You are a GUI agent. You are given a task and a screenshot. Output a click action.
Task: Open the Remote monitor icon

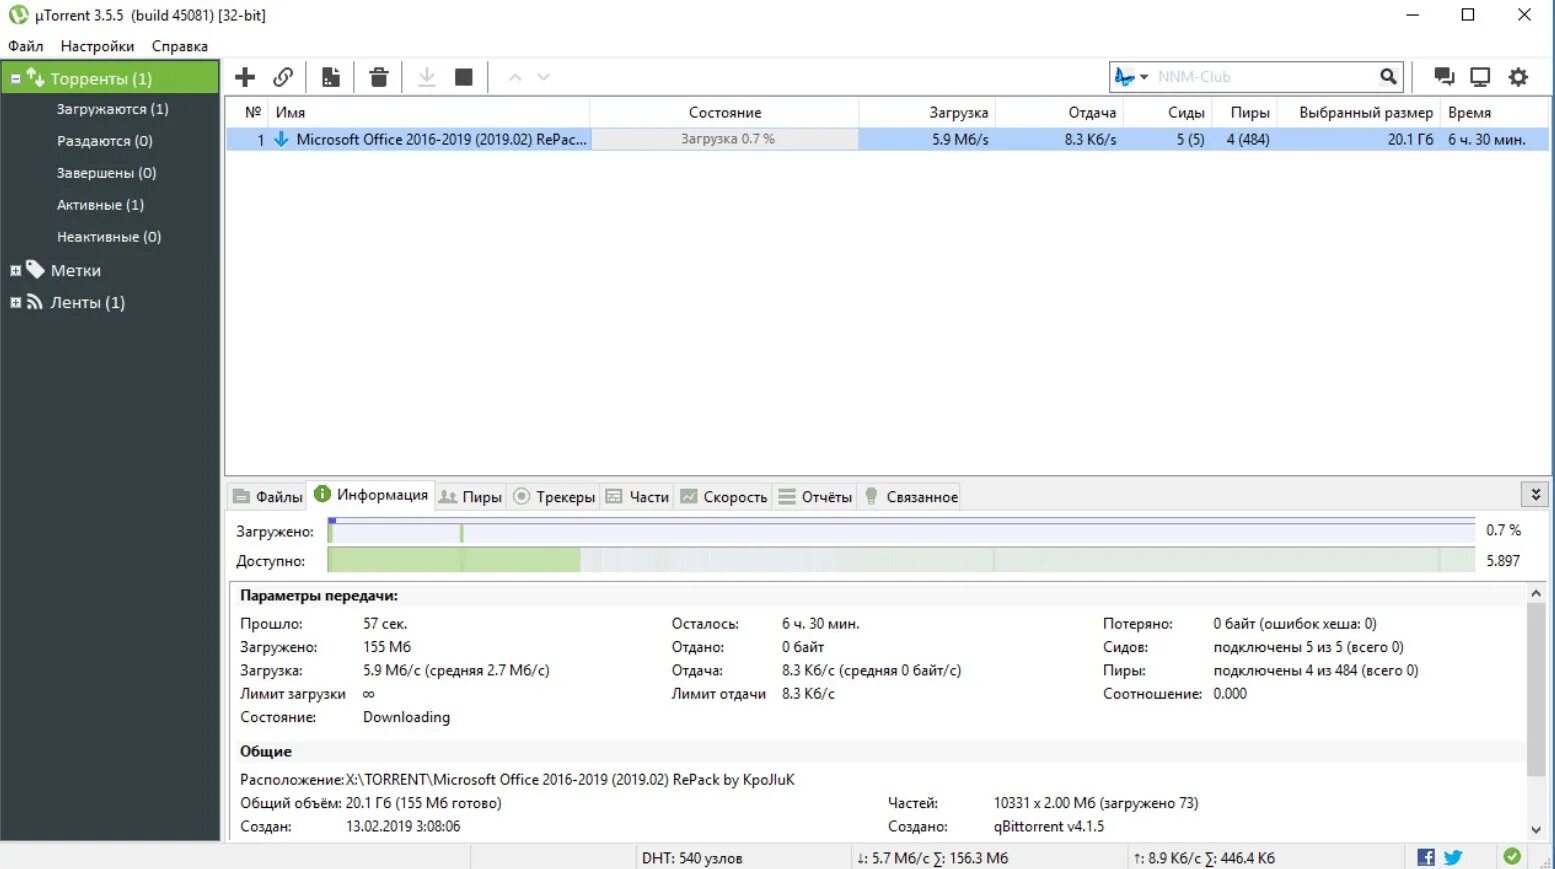point(1480,77)
